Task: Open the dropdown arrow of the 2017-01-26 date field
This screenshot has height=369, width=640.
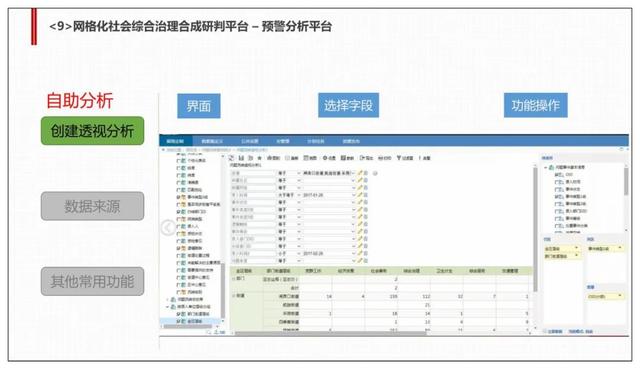Action: click(x=353, y=195)
